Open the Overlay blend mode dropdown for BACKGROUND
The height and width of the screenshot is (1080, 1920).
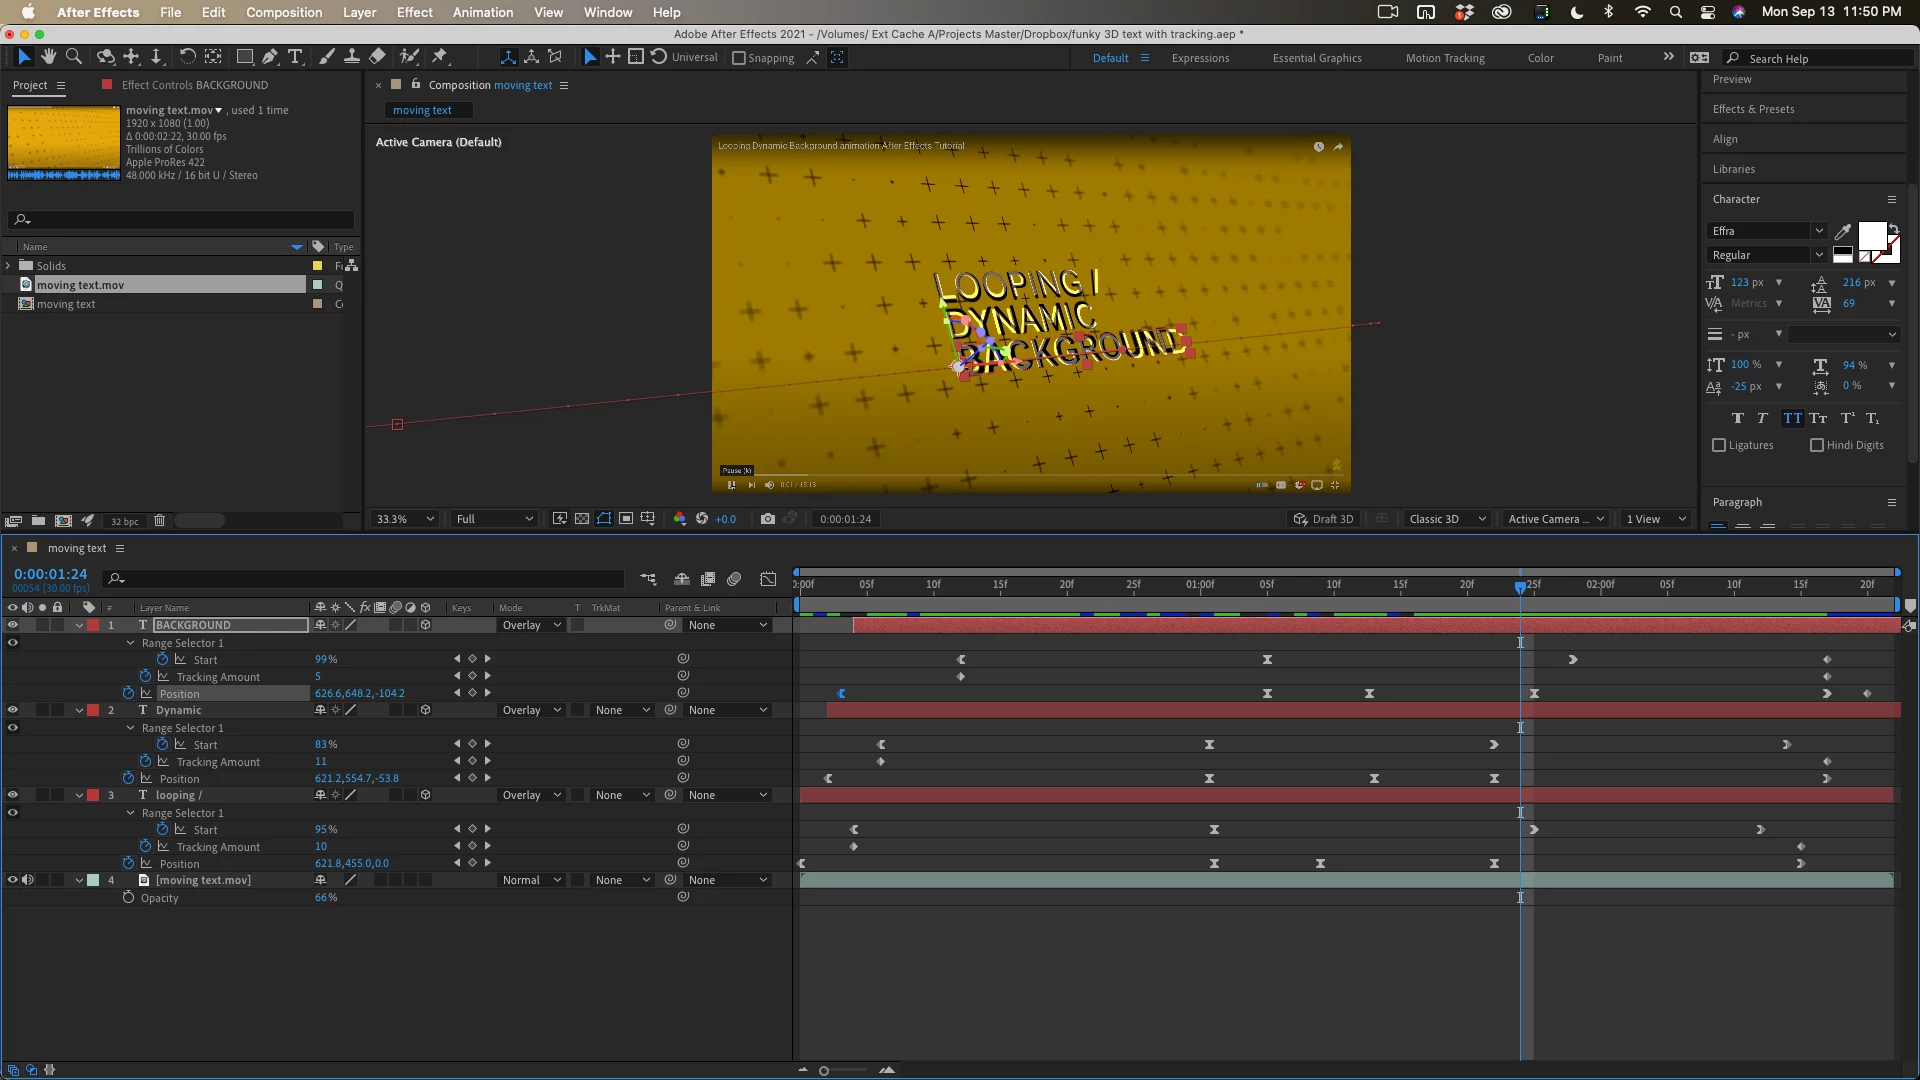click(531, 625)
